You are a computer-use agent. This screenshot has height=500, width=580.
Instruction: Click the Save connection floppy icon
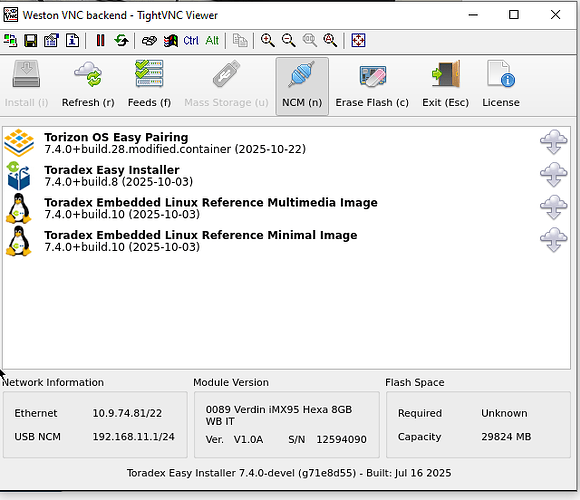point(31,40)
